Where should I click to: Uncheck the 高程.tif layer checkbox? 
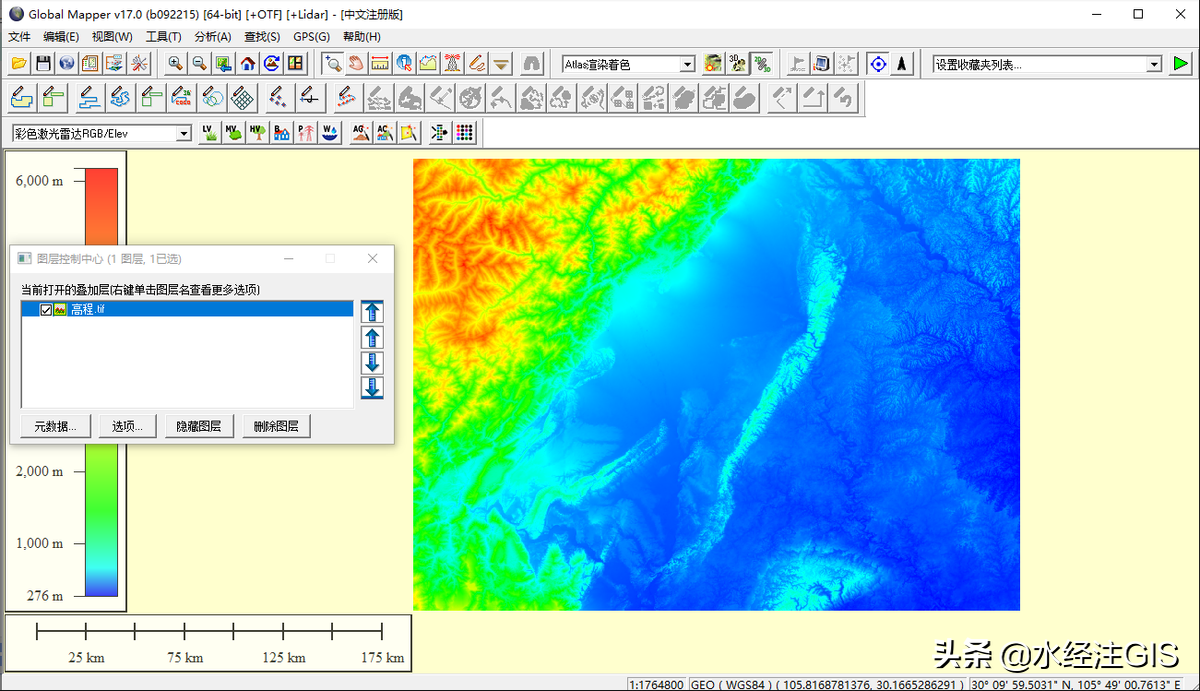(x=46, y=310)
